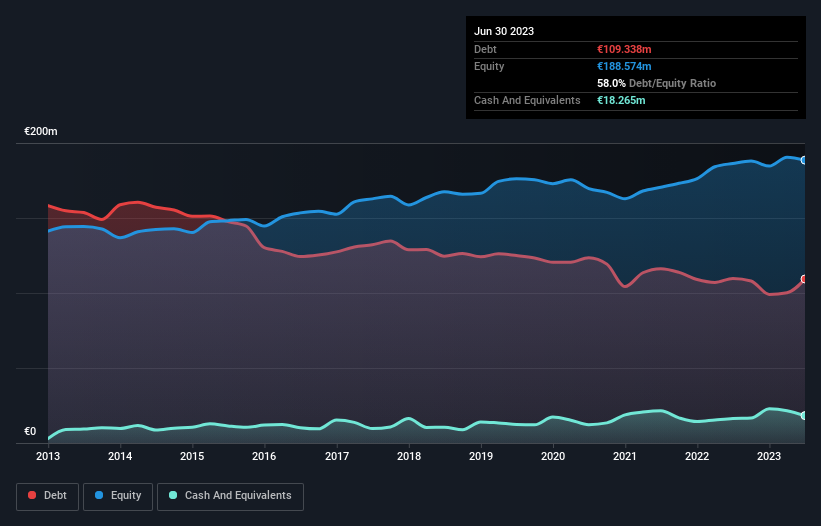Viewport: 821px width, 526px height.
Task: Click the 2020 x-axis label
Action: (x=553, y=456)
